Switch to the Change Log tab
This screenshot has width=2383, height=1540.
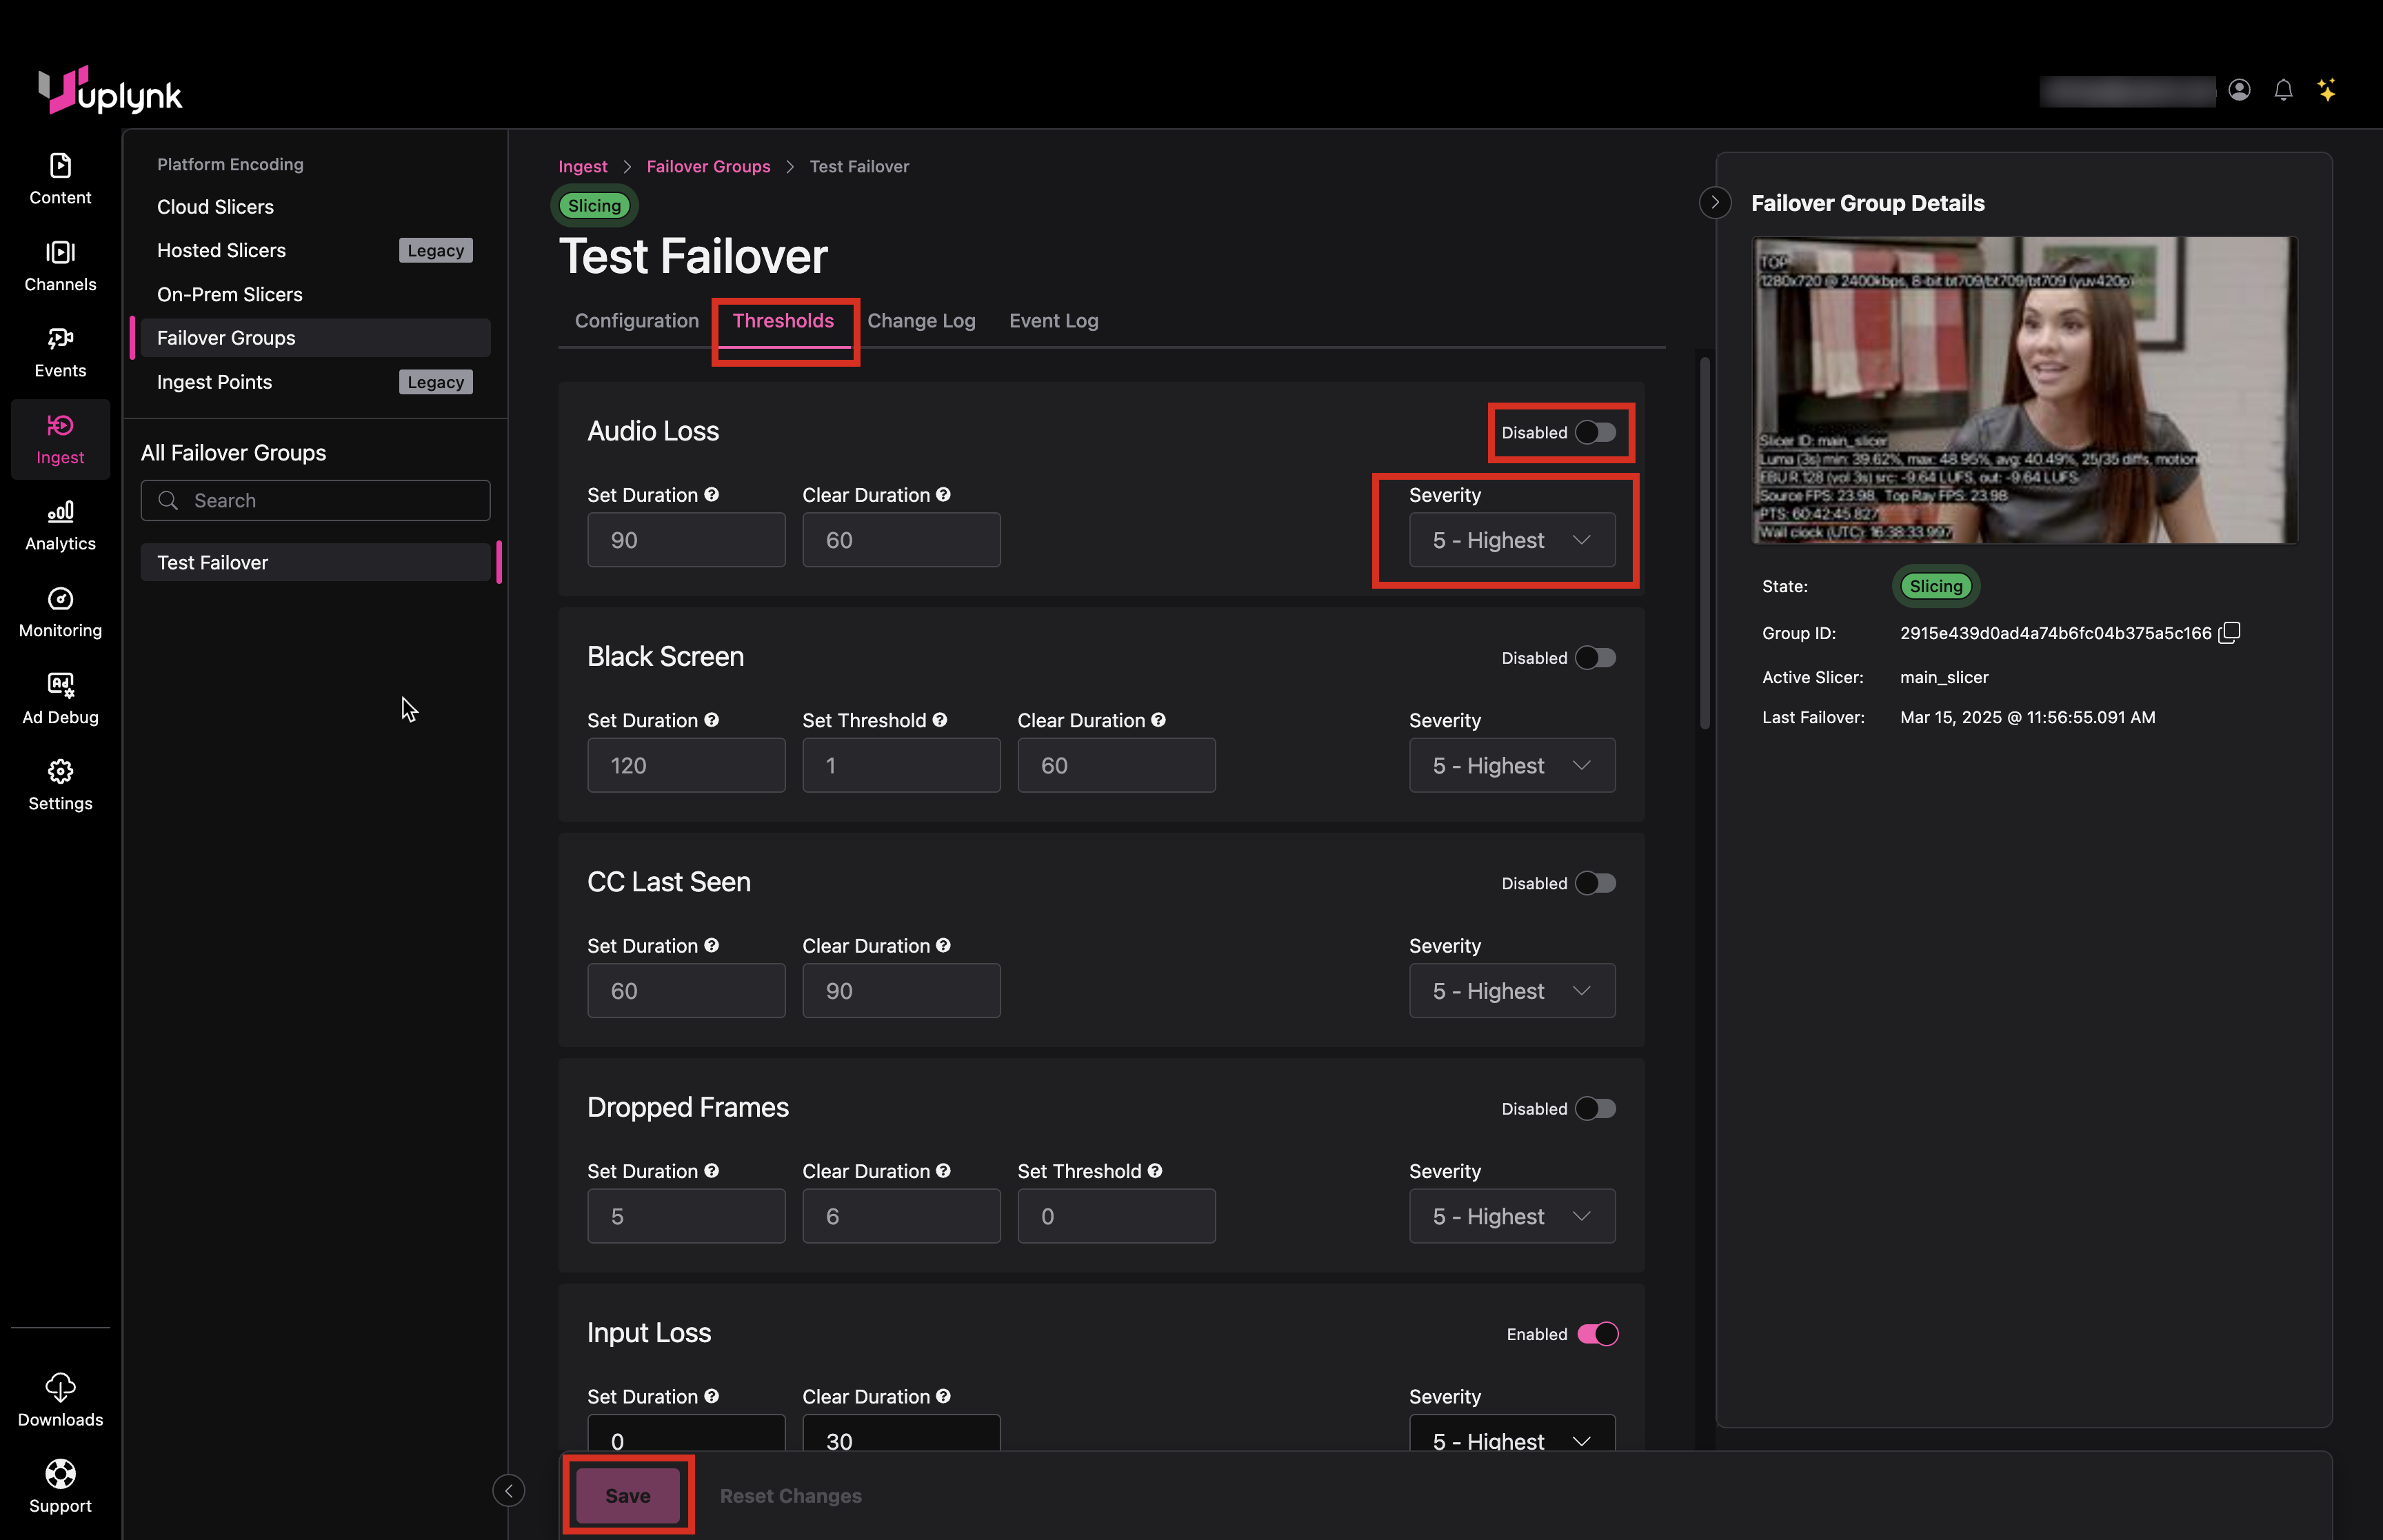coord(920,321)
